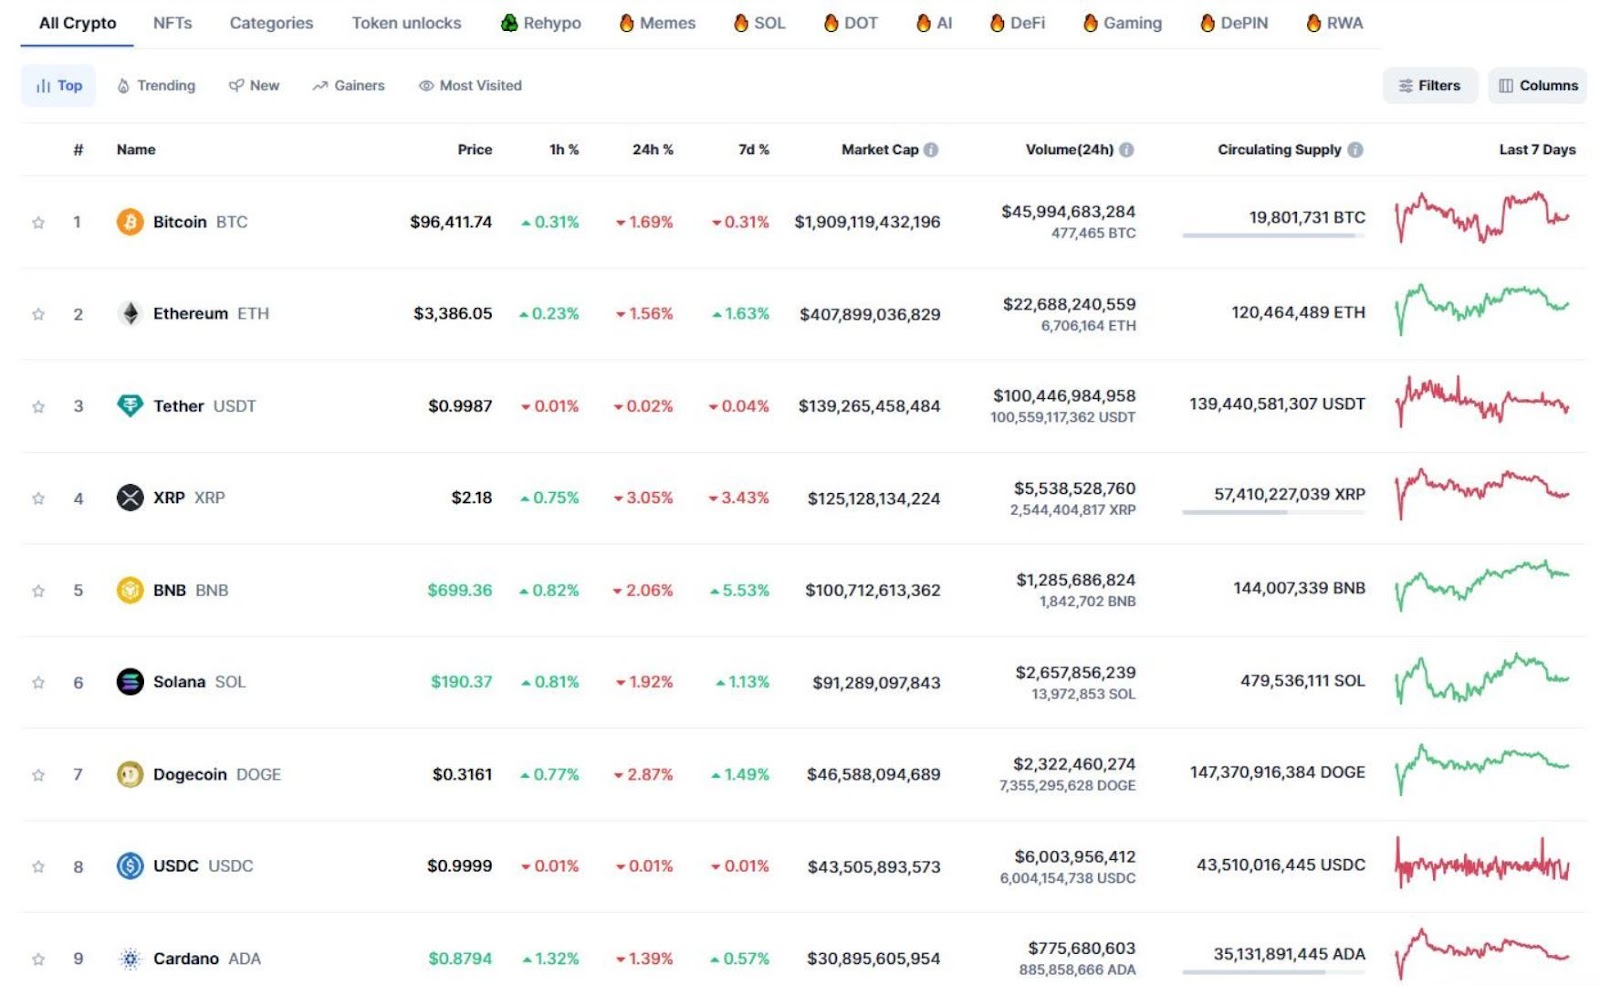Image resolution: width=1600 pixels, height=986 pixels.
Task: Add BNB to watchlist with star
Action: pos(38,590)
